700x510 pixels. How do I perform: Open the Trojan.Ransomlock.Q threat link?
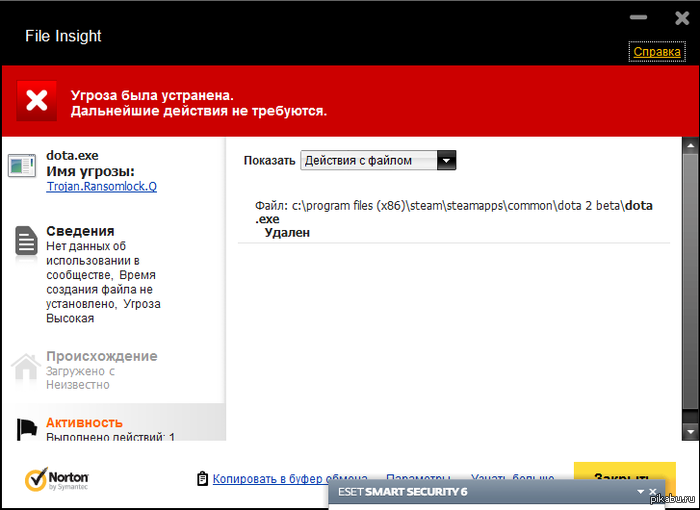pos(102,186)
